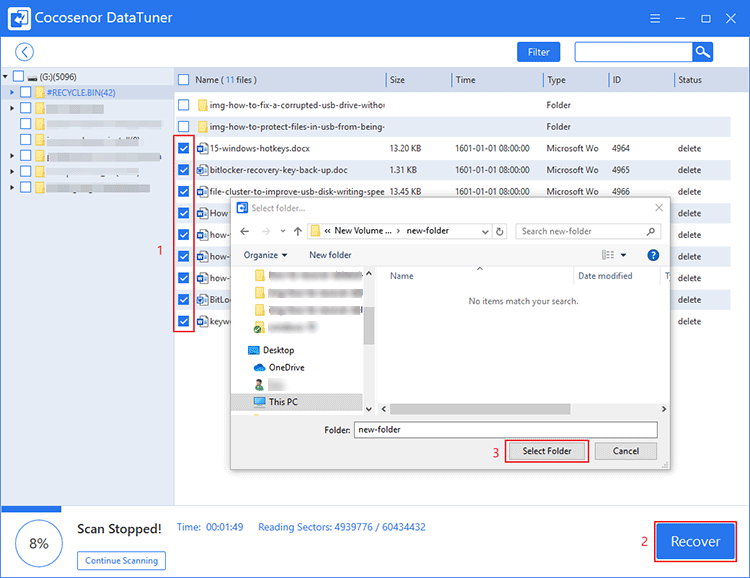Click the Type column header
Screen dimensions: 750x578
tap(556, 80)
